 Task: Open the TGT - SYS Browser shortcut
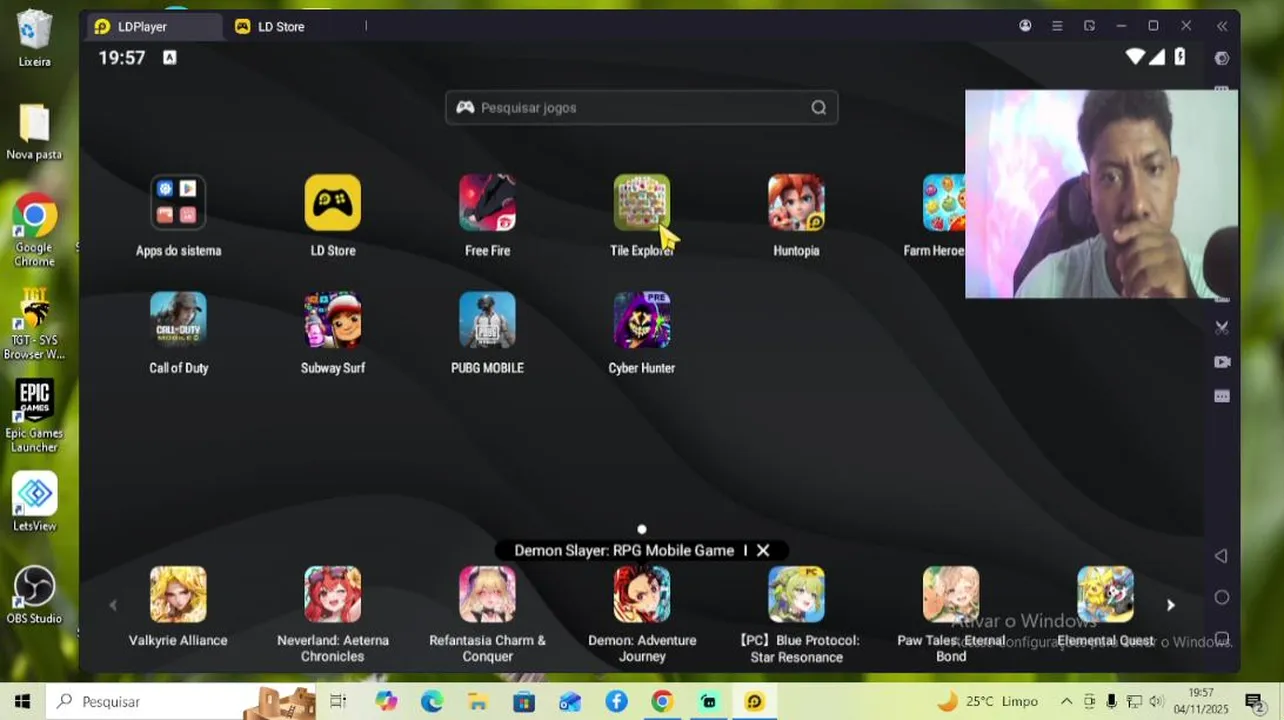click(x=34, y=323)
